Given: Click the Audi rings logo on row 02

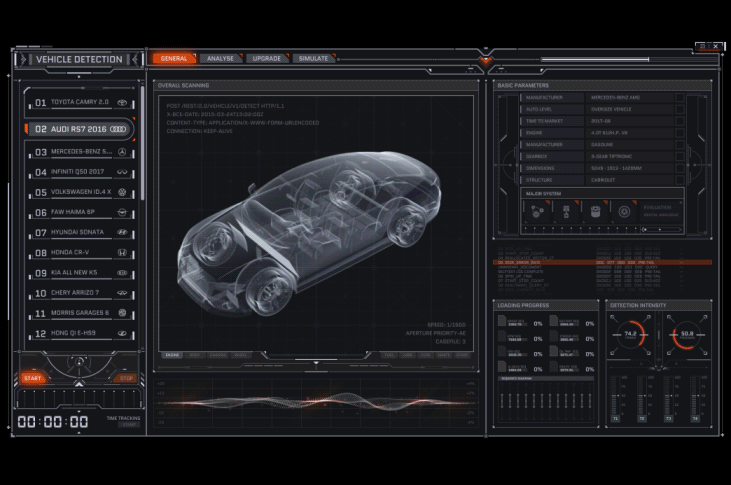Looking at the screenshot, I should (118, 129).
